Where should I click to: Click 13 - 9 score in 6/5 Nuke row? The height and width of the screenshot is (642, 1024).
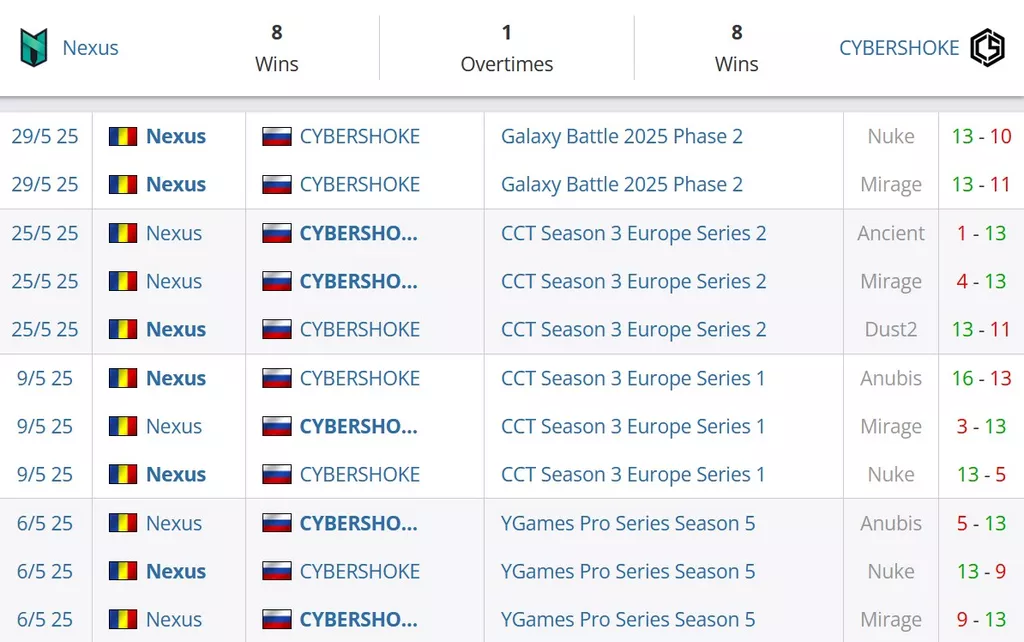[x=982, y=571]
